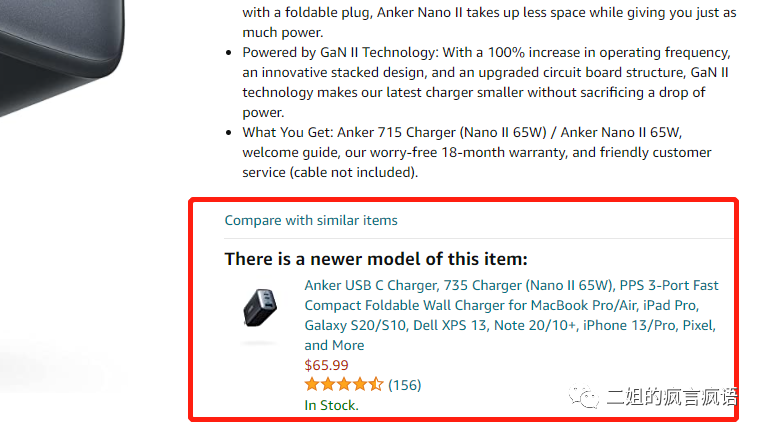This screenshot has height=430, width=763.
Task: Click the In Stock status text
Action: 331,405
